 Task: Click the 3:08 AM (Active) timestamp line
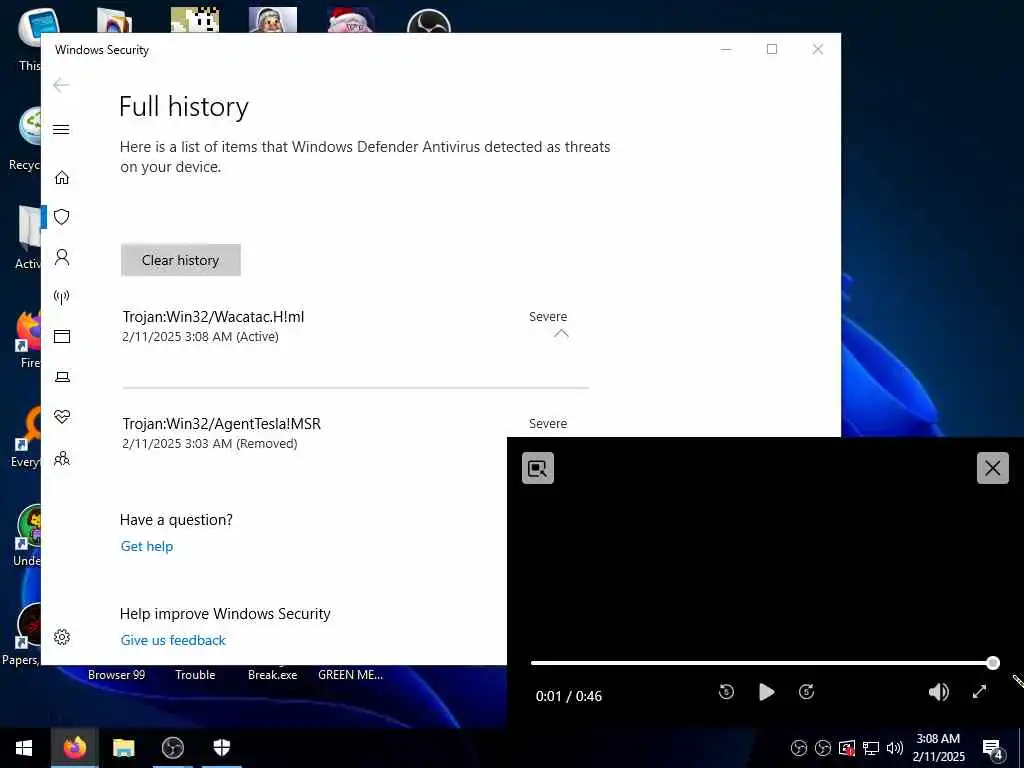tap(200, 336)
